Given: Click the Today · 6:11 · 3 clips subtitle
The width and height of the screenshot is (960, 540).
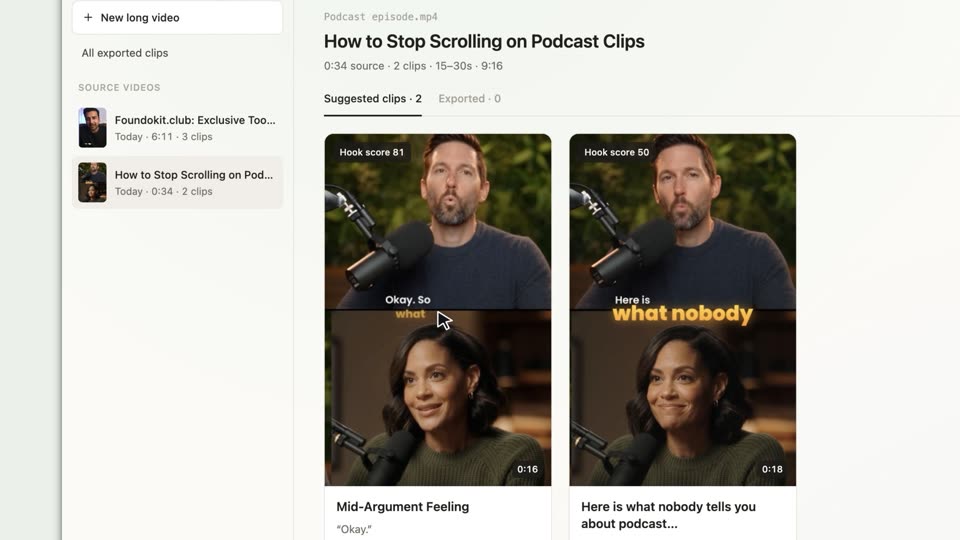Looking at the screenshot, I should pos(163,137).
